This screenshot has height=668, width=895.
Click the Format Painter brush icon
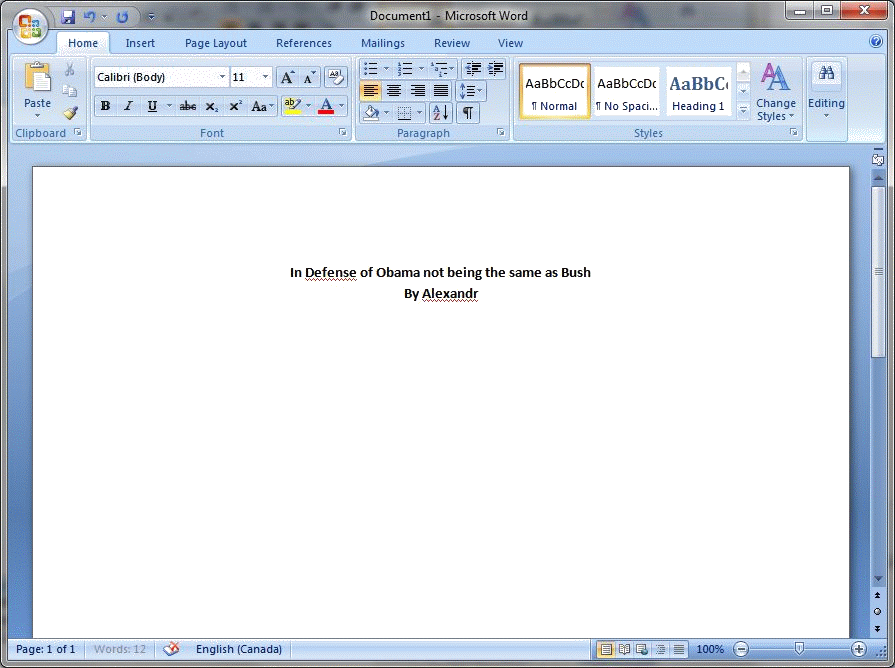pos(70,112)
